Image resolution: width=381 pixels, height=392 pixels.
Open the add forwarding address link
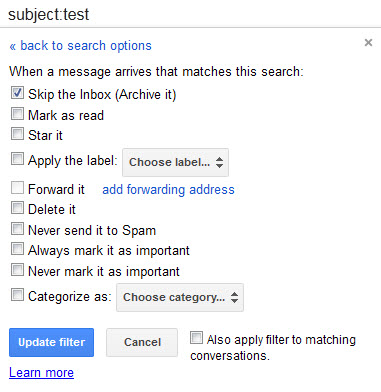pos(168,189)
